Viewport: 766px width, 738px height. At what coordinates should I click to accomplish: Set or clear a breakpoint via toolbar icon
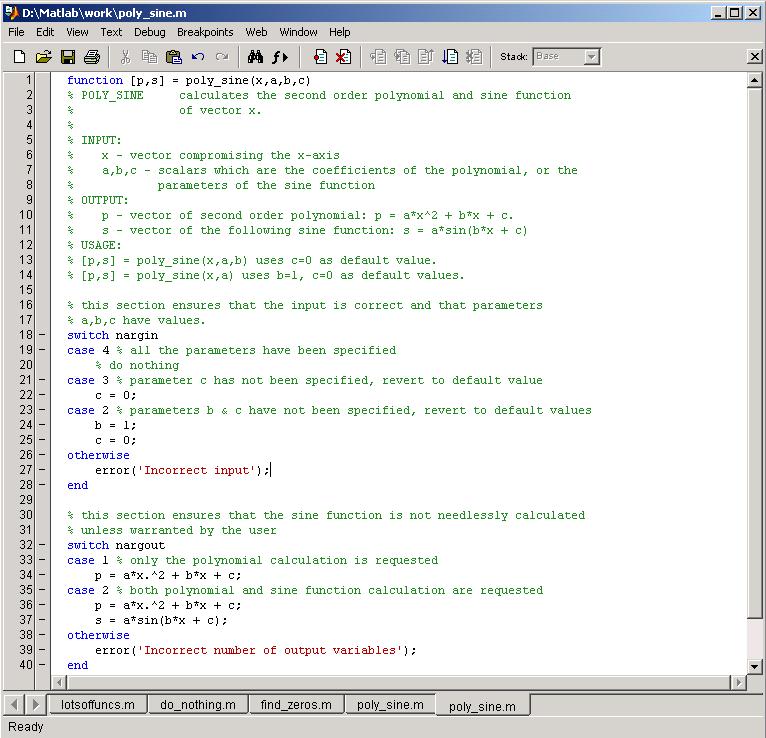click(x=320, y=57)
